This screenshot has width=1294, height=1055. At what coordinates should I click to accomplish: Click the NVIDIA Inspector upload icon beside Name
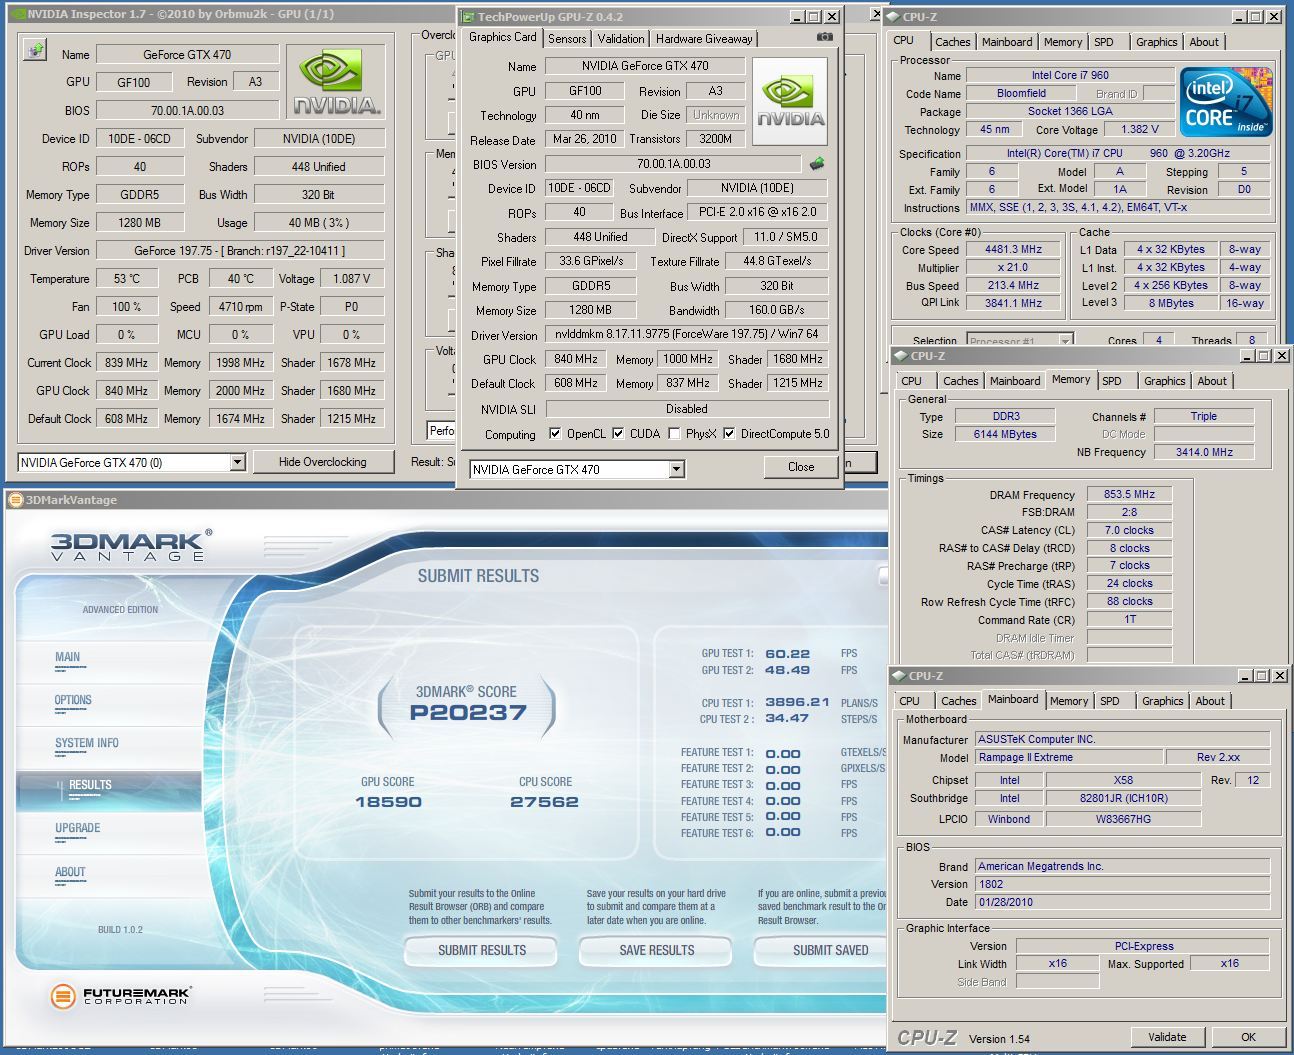pyautogui.click(x=35, y=50)
